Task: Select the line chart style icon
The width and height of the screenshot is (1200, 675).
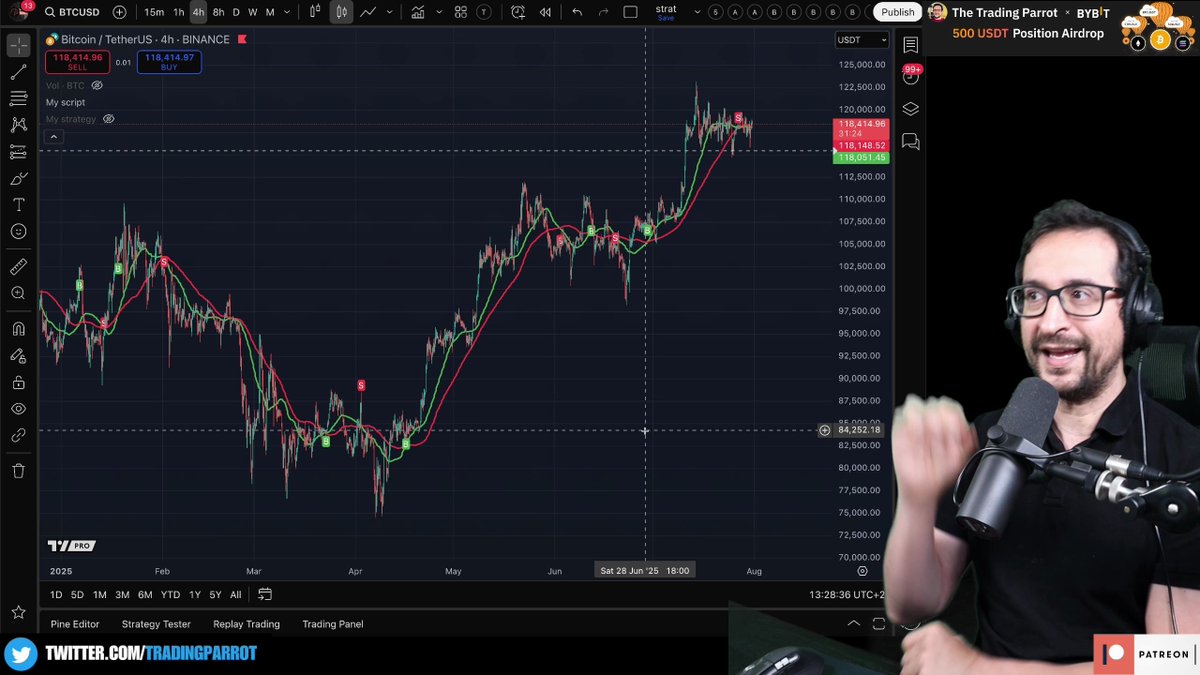Action: click(x=368, y=12)
